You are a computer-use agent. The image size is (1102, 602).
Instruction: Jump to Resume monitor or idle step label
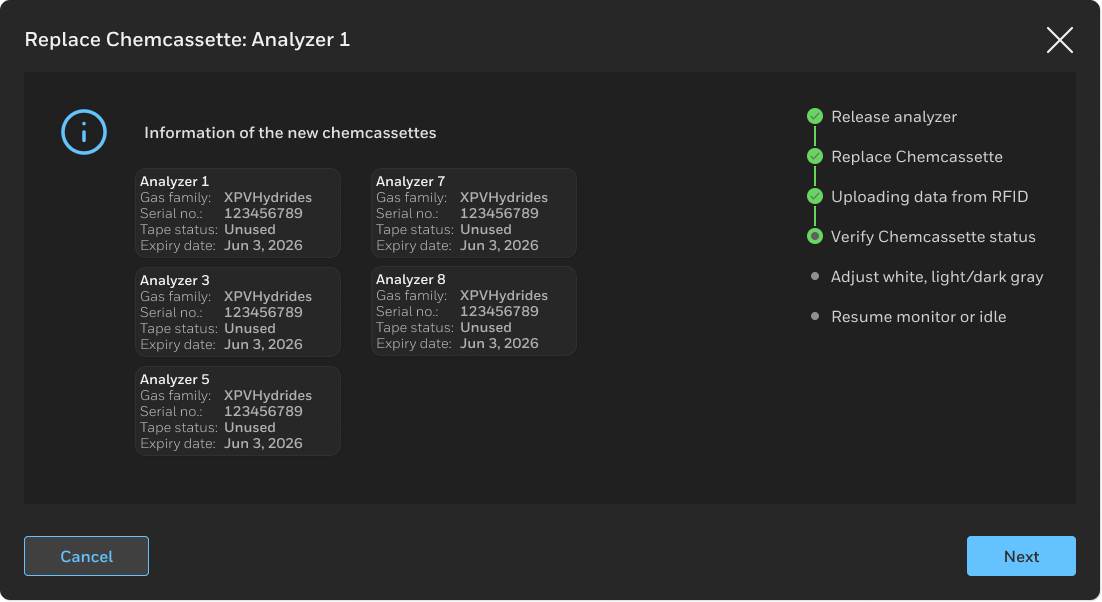click(x=918, y=317)
